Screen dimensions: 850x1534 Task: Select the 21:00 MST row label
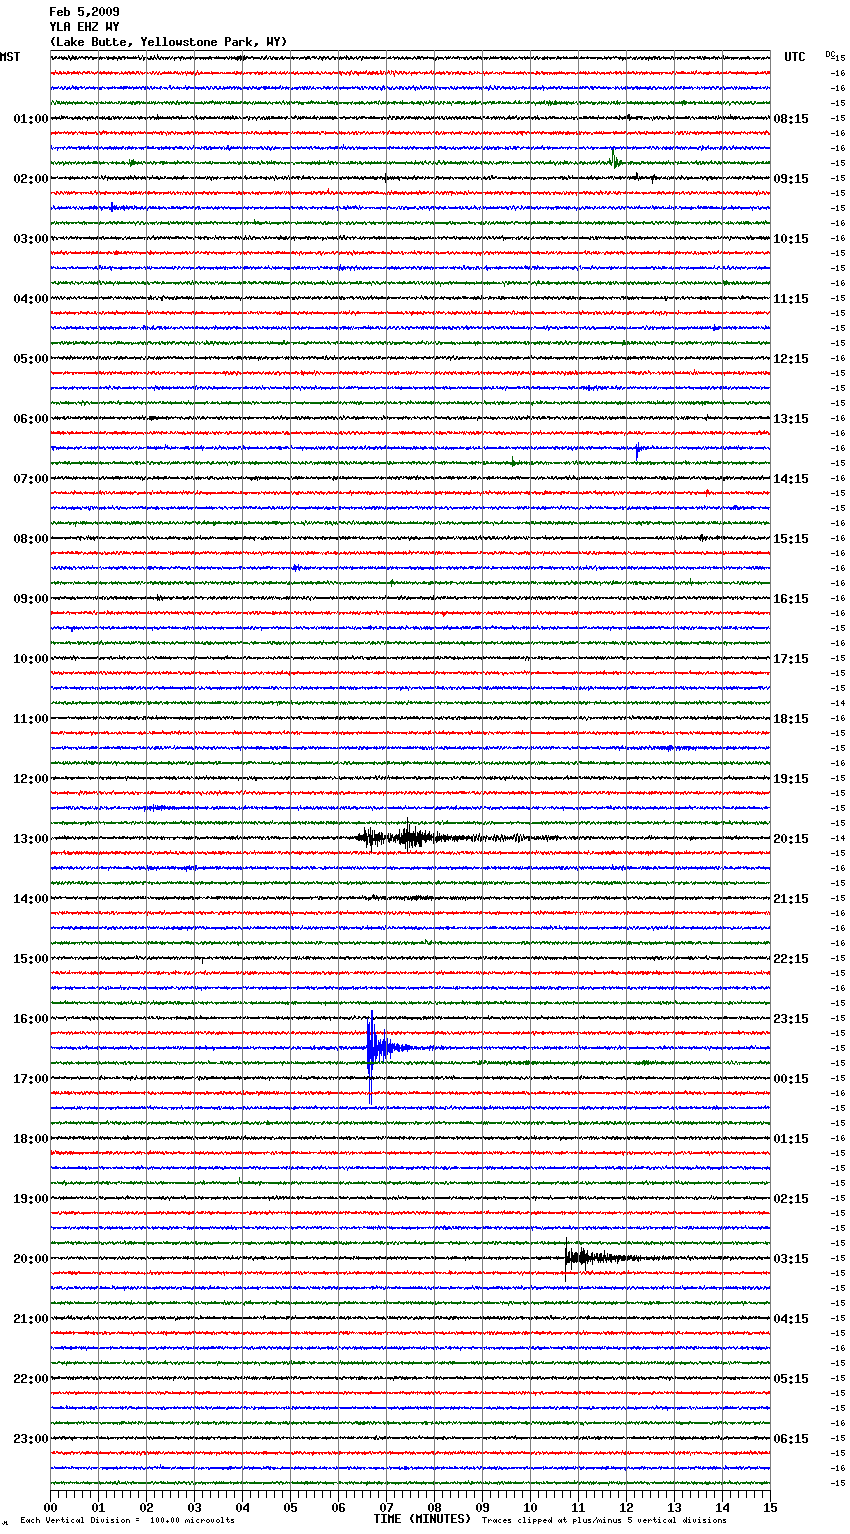coord(30,1319)
